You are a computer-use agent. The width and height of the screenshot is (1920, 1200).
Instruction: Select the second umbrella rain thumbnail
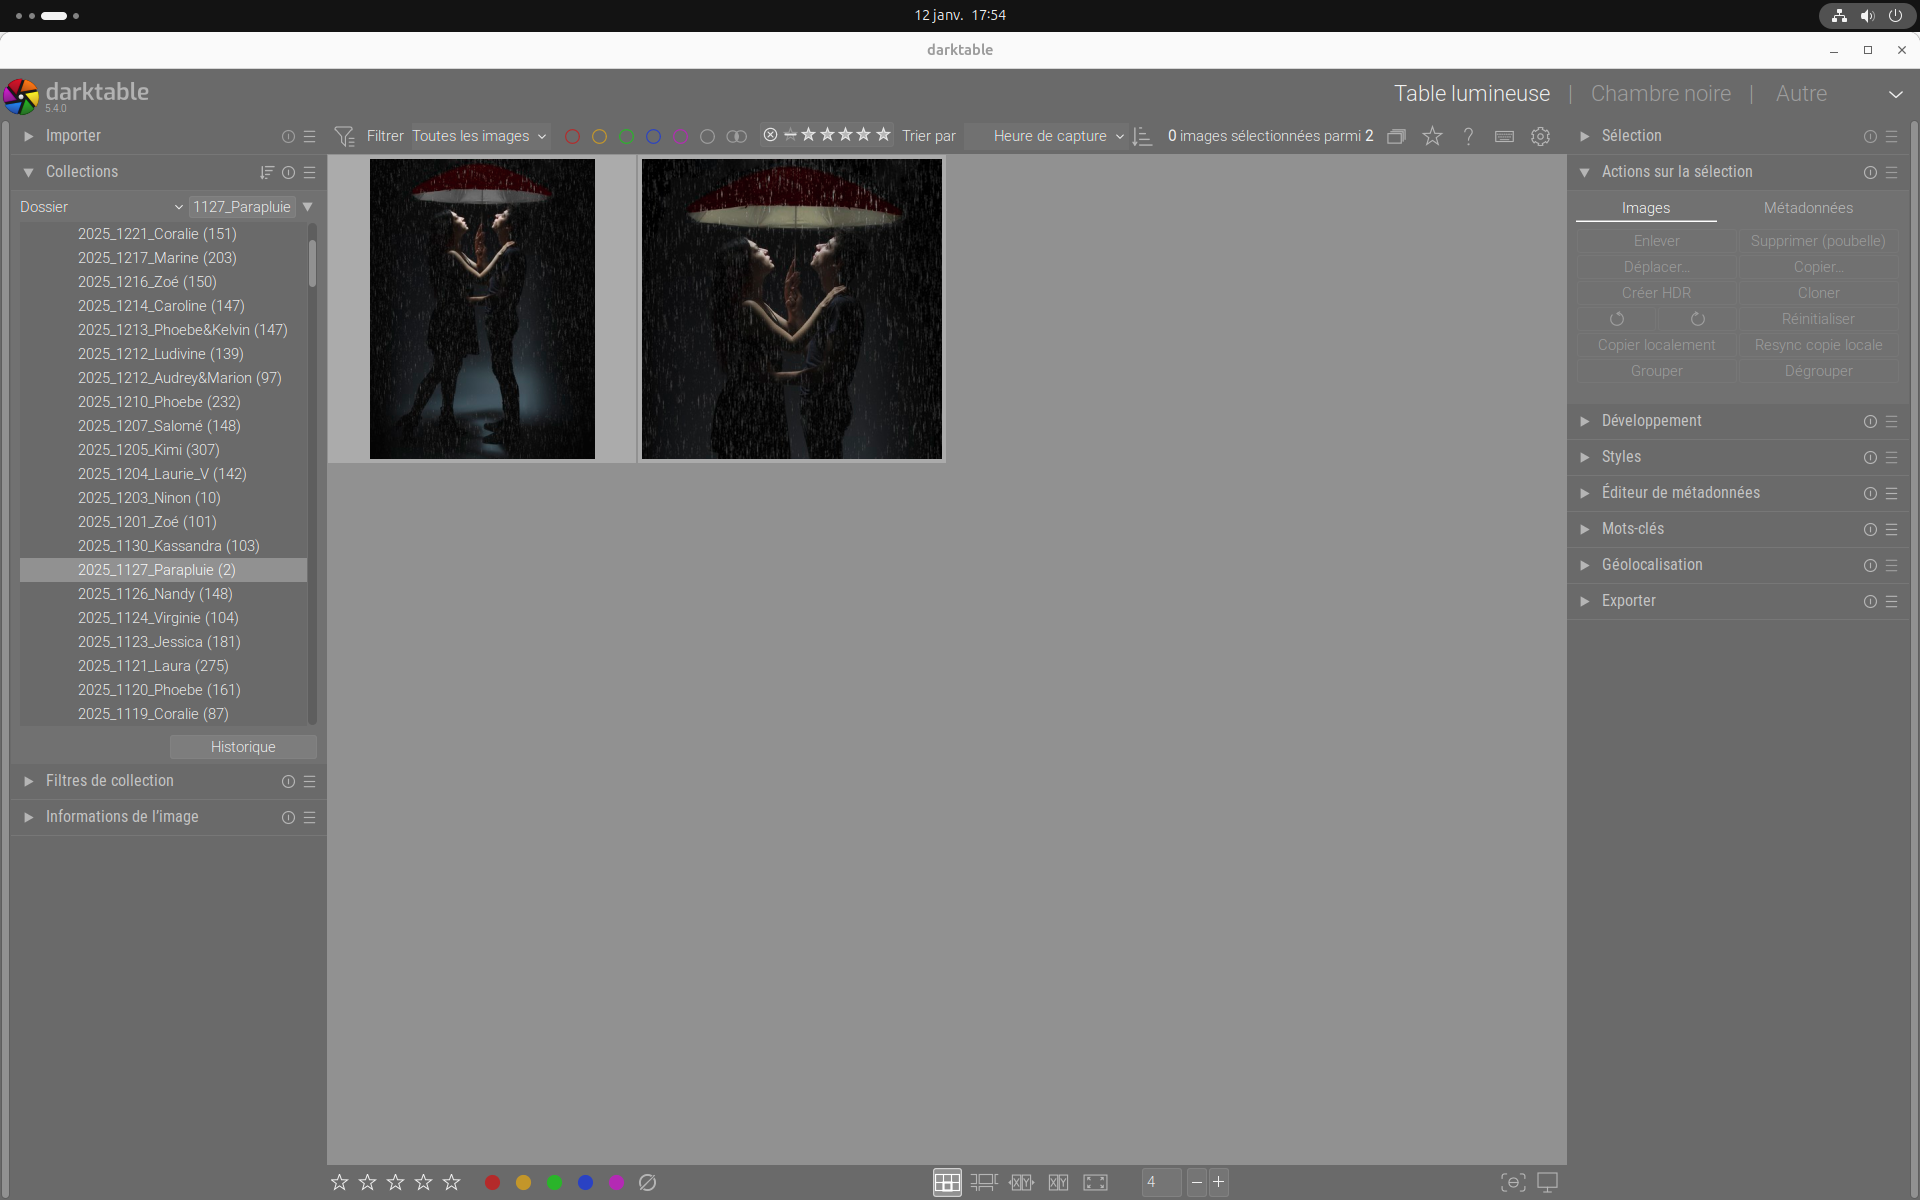coord(791,309)
